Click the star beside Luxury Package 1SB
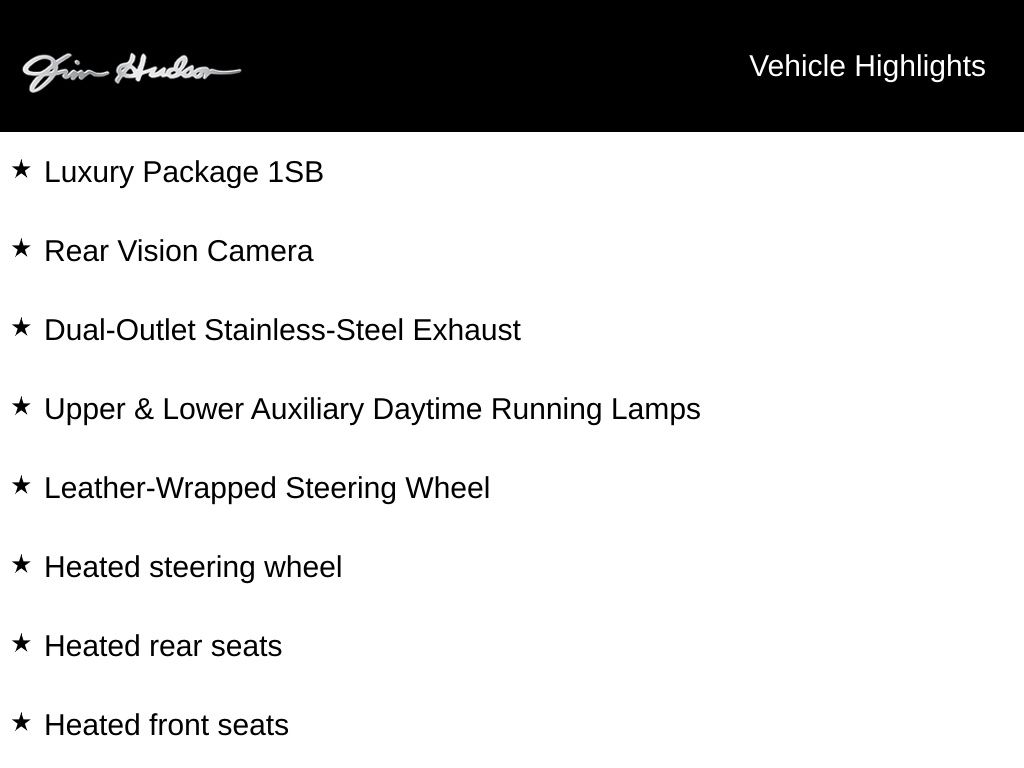The width and height of the screenshot is (1024, 768). point(21,169)
